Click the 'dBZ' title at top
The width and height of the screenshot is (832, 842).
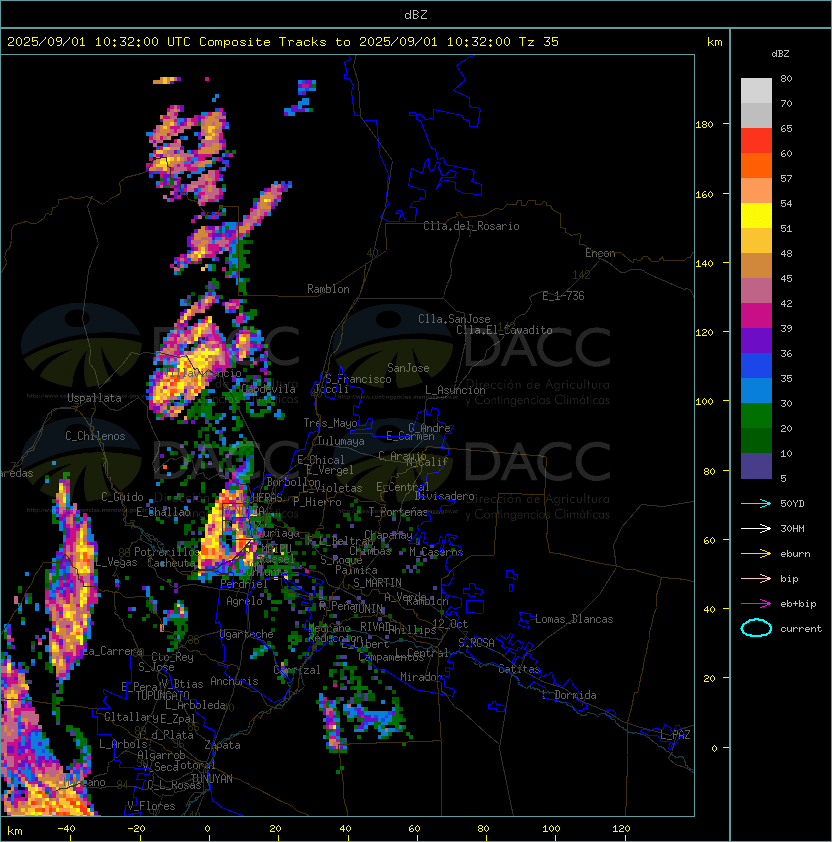[416, 14]
